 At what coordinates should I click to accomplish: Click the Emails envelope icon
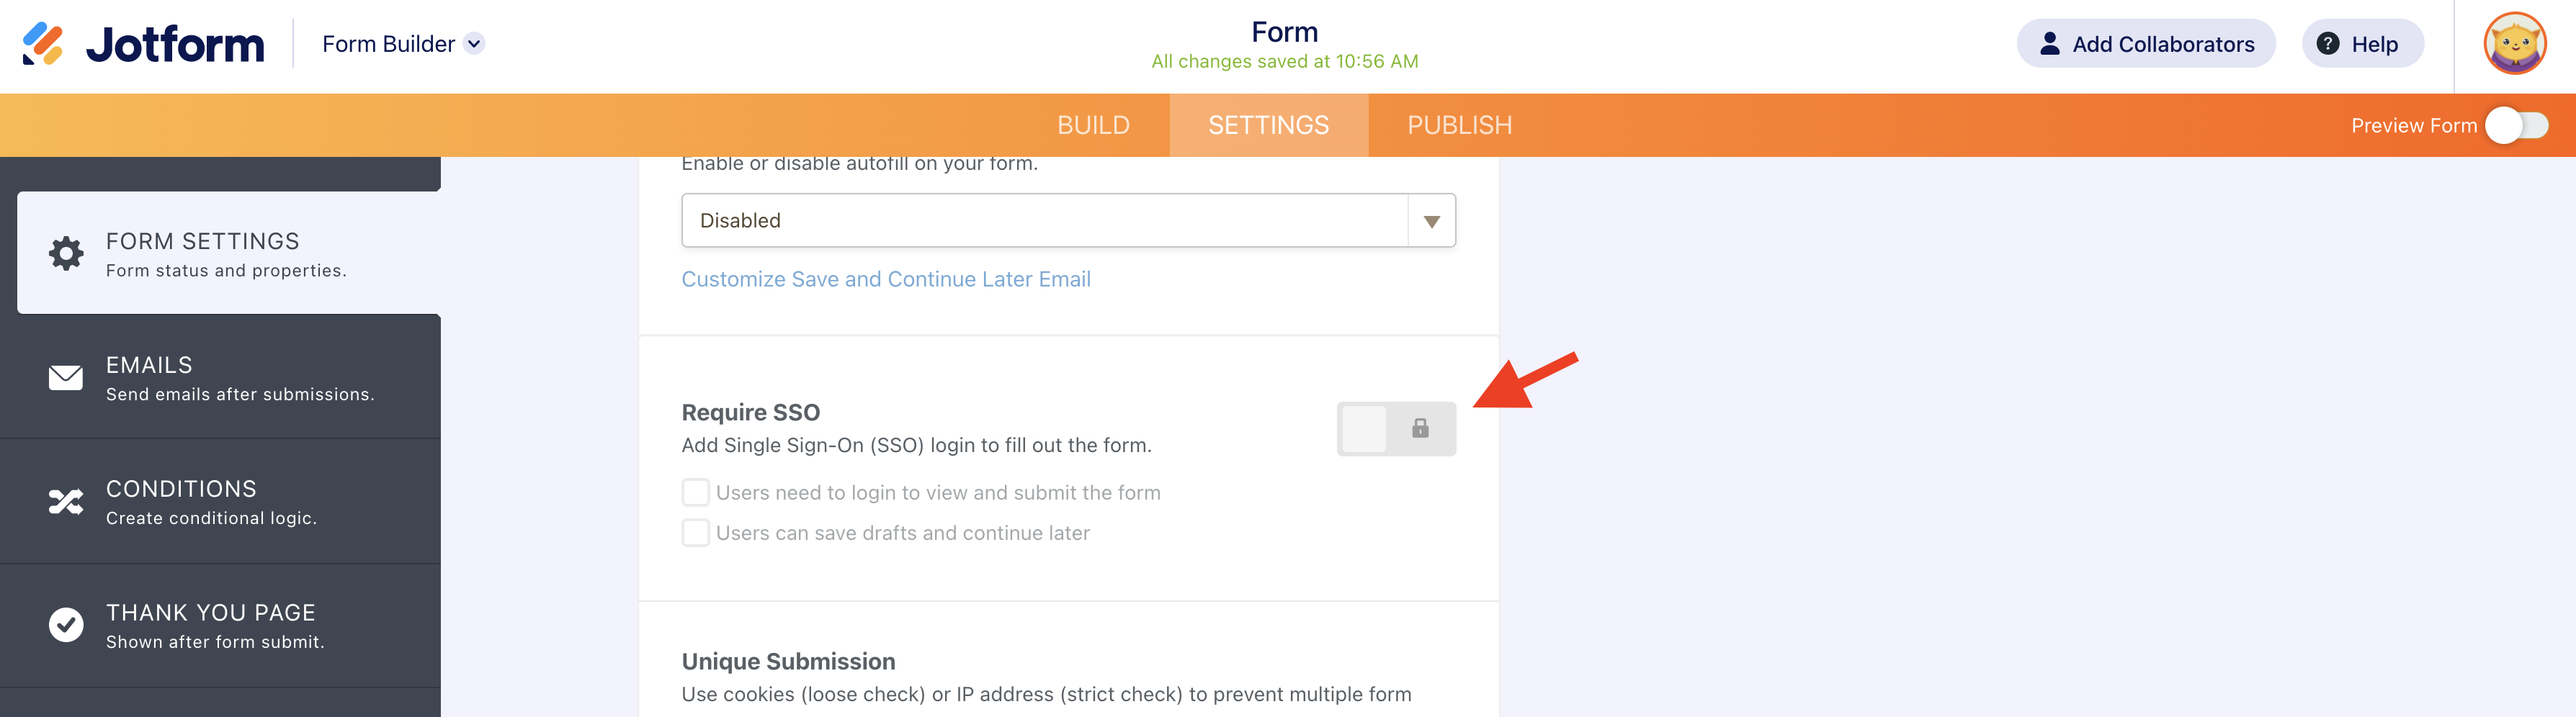coord(66,377)
